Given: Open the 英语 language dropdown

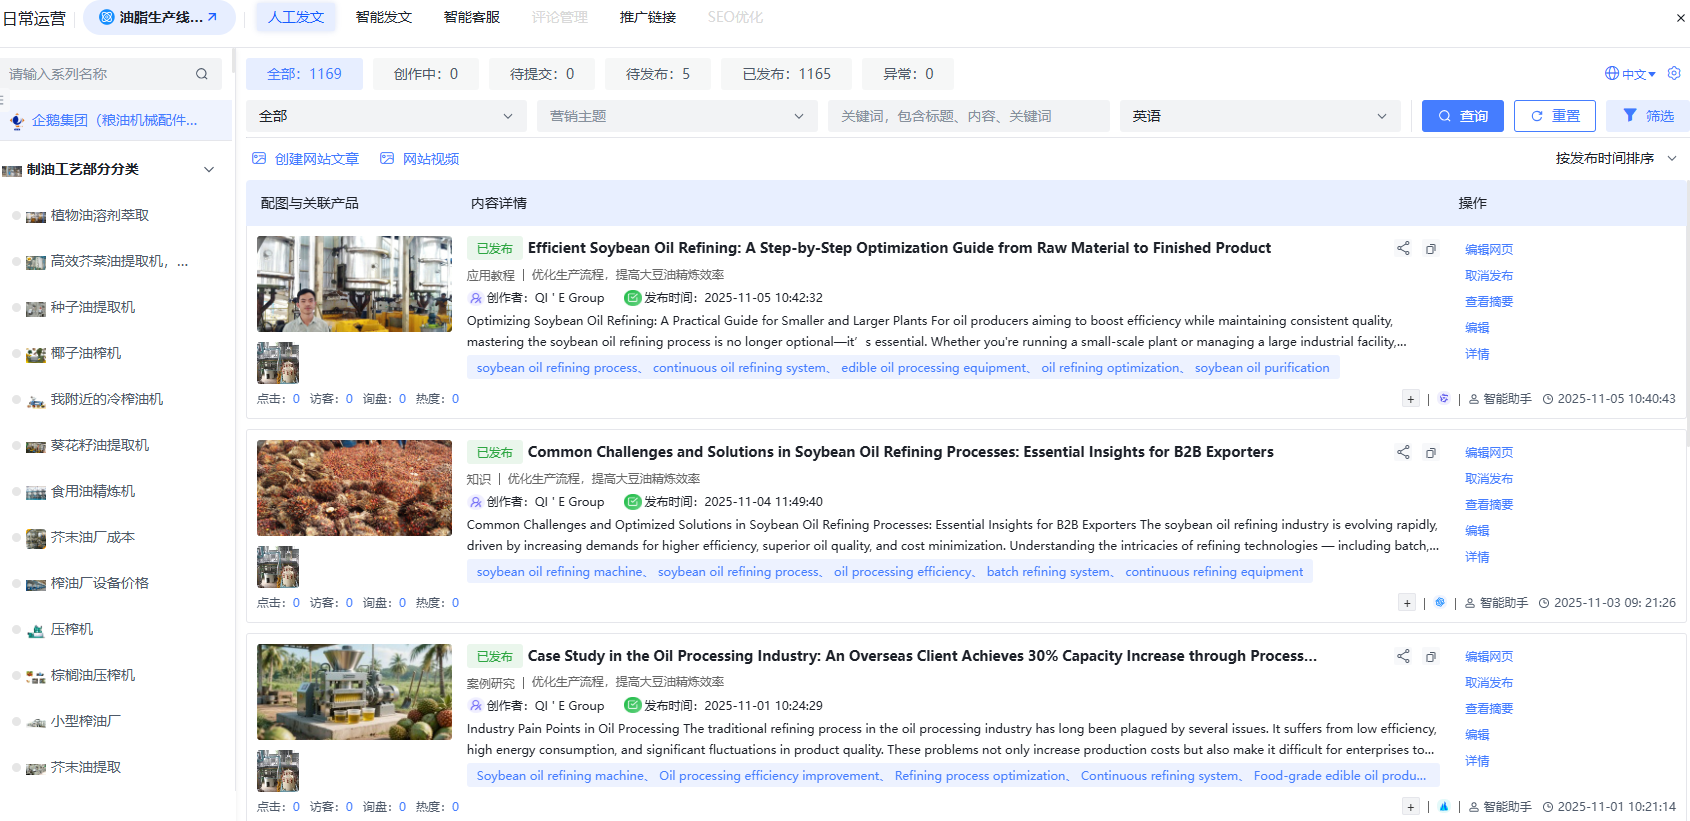Looking at the screenshot, I should click(x=1259, y=116).
